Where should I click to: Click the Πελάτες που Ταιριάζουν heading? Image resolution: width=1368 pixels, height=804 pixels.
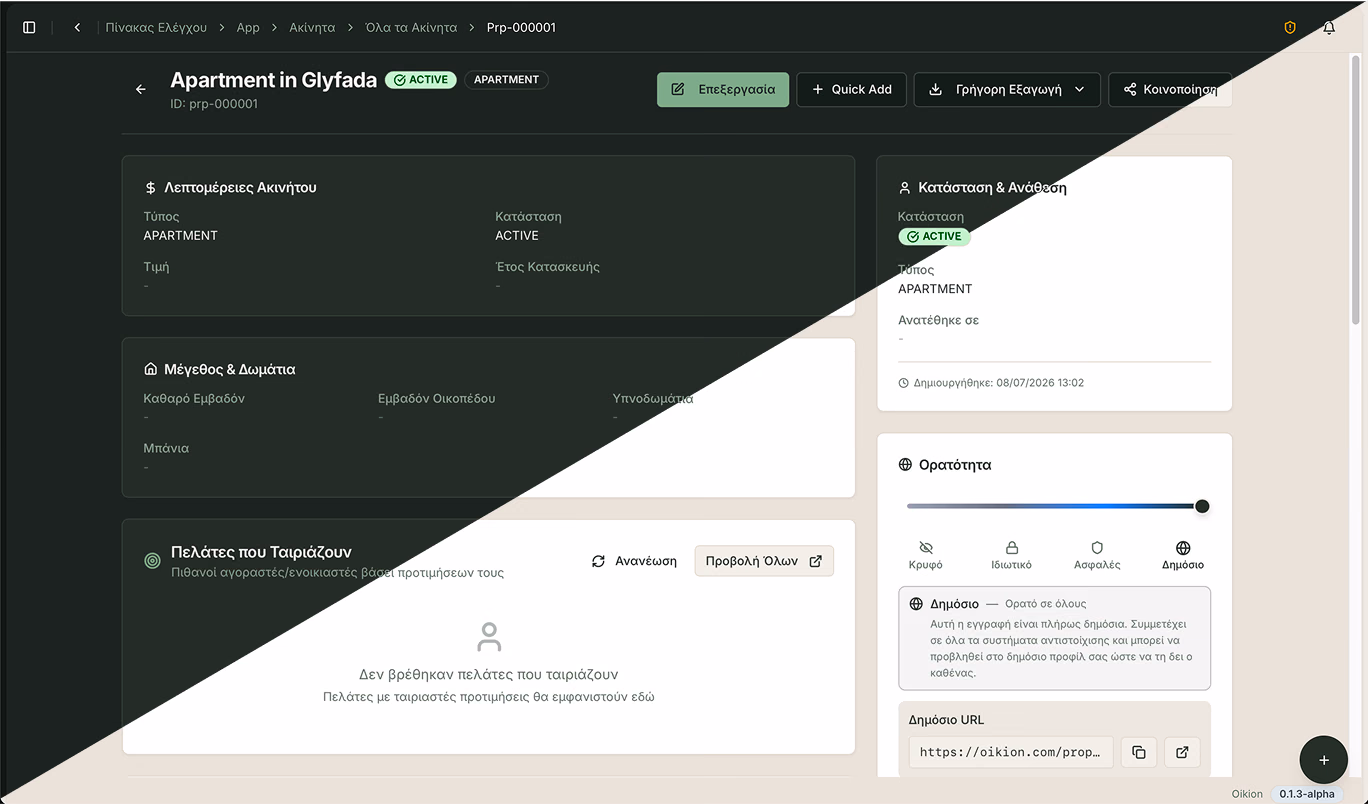[261, 552]
